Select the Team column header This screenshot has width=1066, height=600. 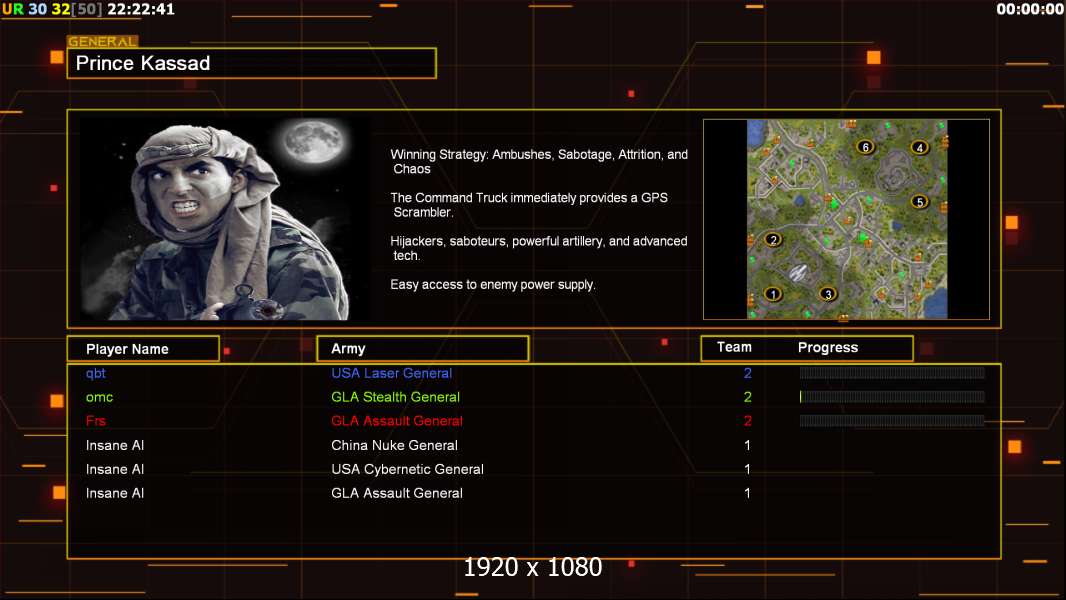coord(734,347)
